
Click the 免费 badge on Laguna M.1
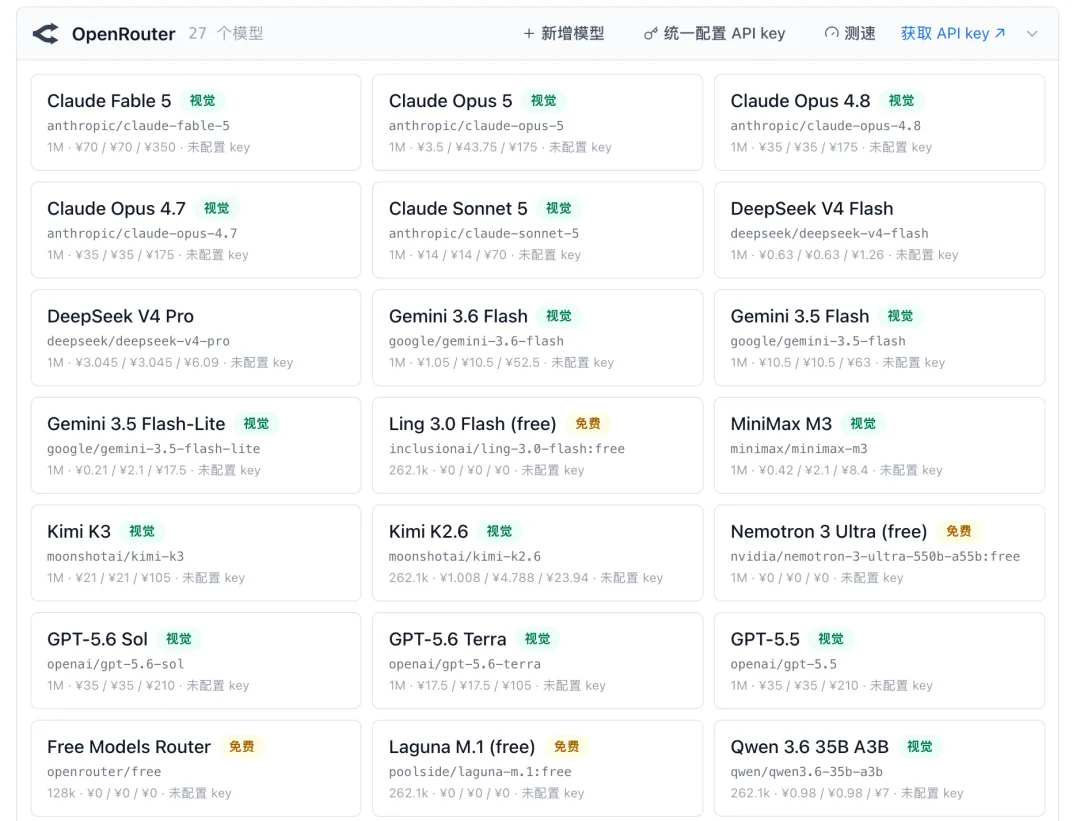(x=566, y=747)
